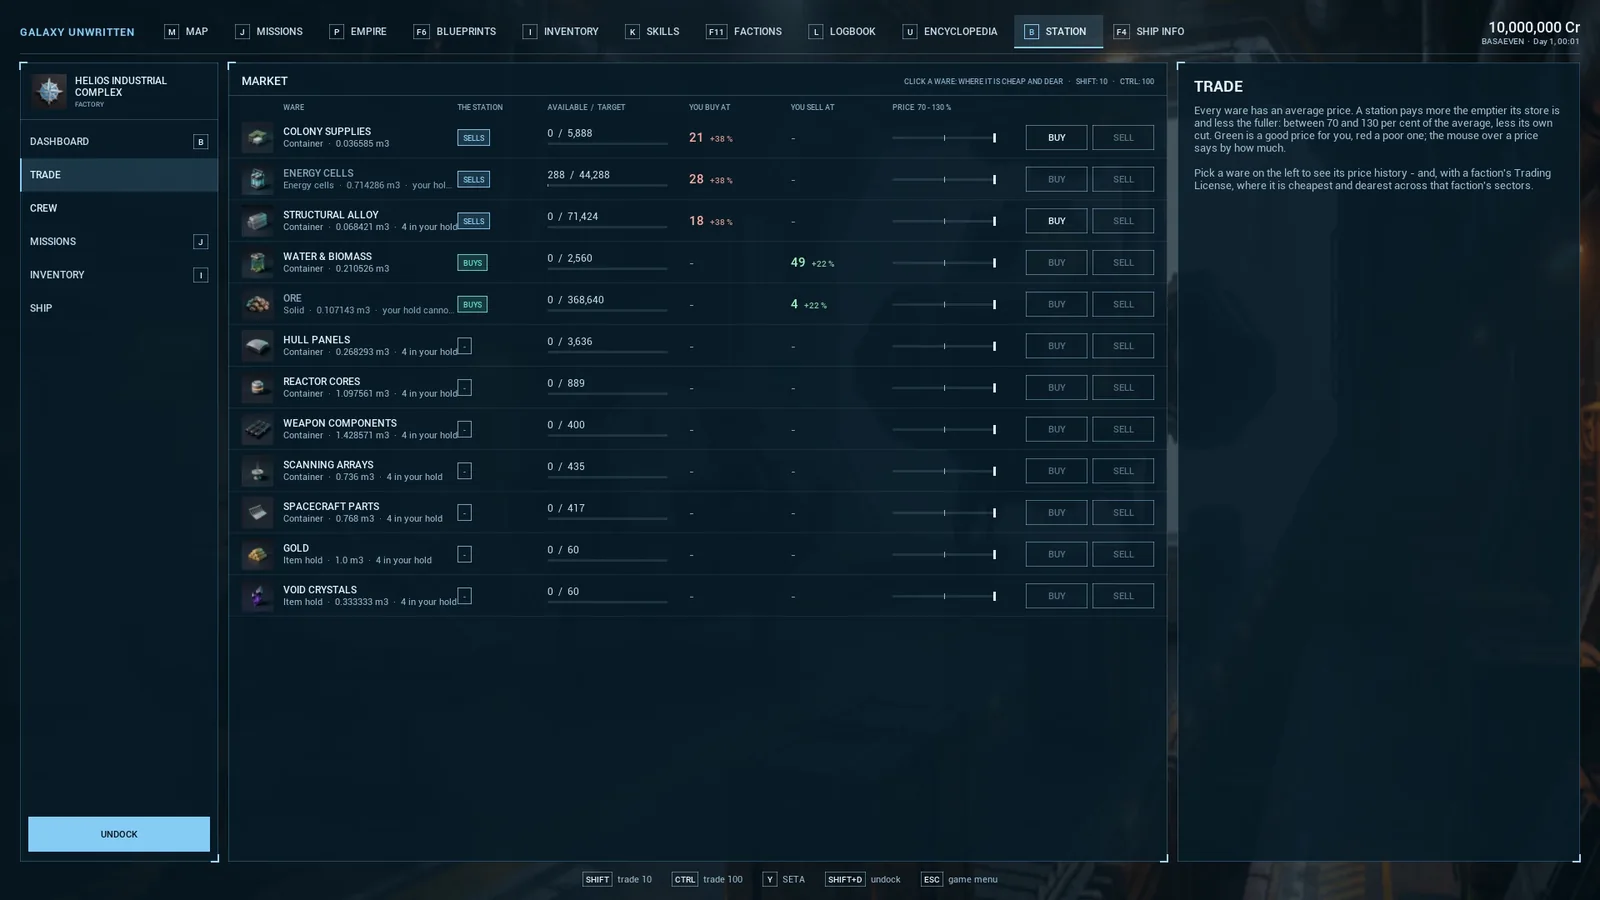Open the Ship Info tab
Viewport: 1600px width, 900px height.
(1149, 32)
